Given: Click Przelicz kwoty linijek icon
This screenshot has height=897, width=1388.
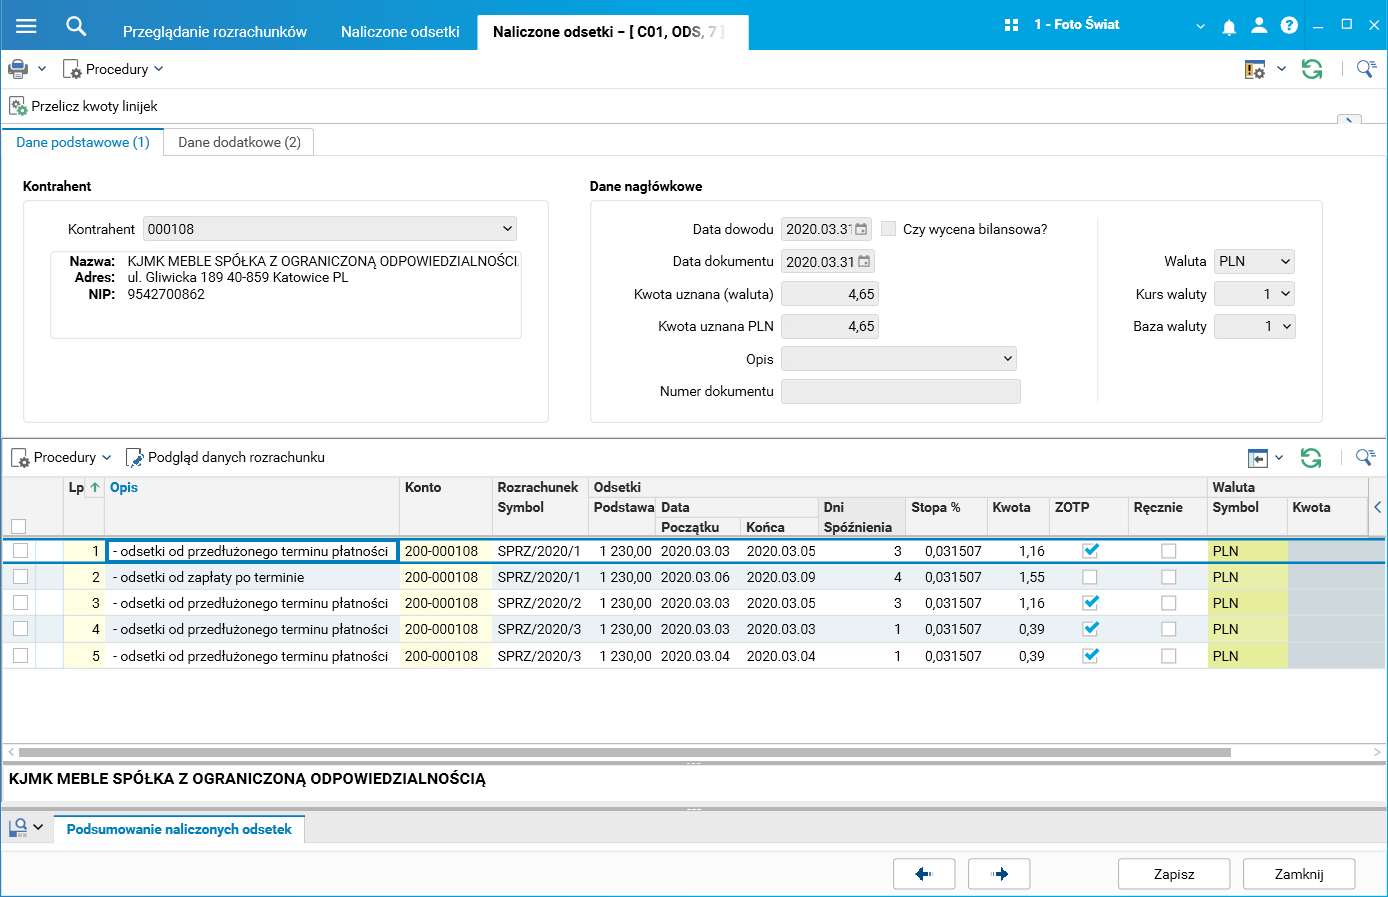Looking at the screenshot, I should [x=18, y=106].
